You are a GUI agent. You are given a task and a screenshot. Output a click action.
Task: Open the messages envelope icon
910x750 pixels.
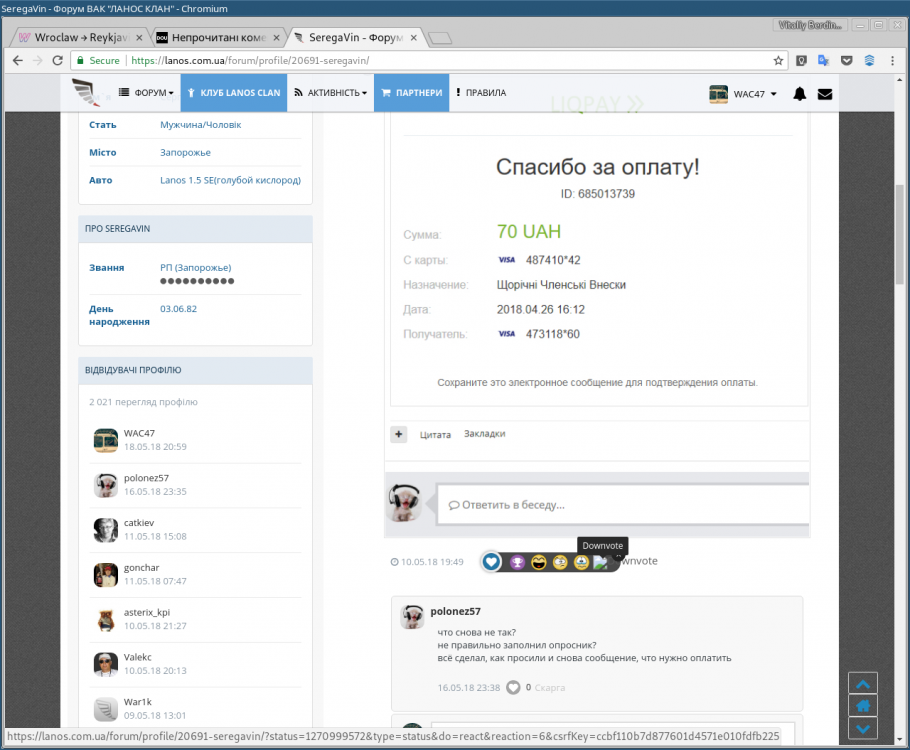pos(824,94)
